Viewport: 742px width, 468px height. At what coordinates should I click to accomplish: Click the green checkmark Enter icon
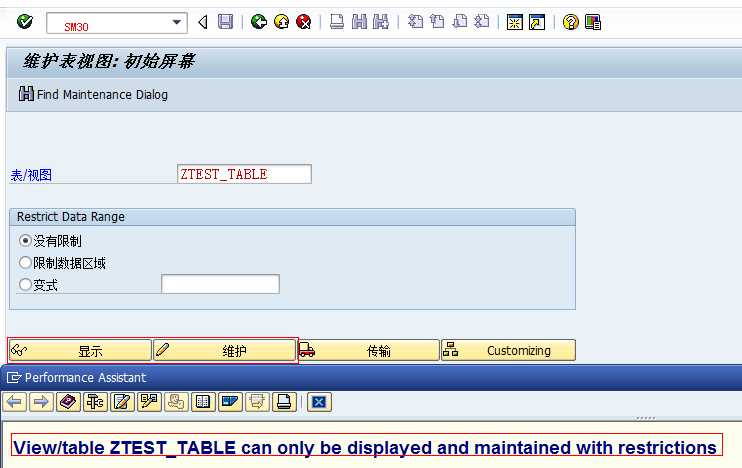tap(25, 22)
